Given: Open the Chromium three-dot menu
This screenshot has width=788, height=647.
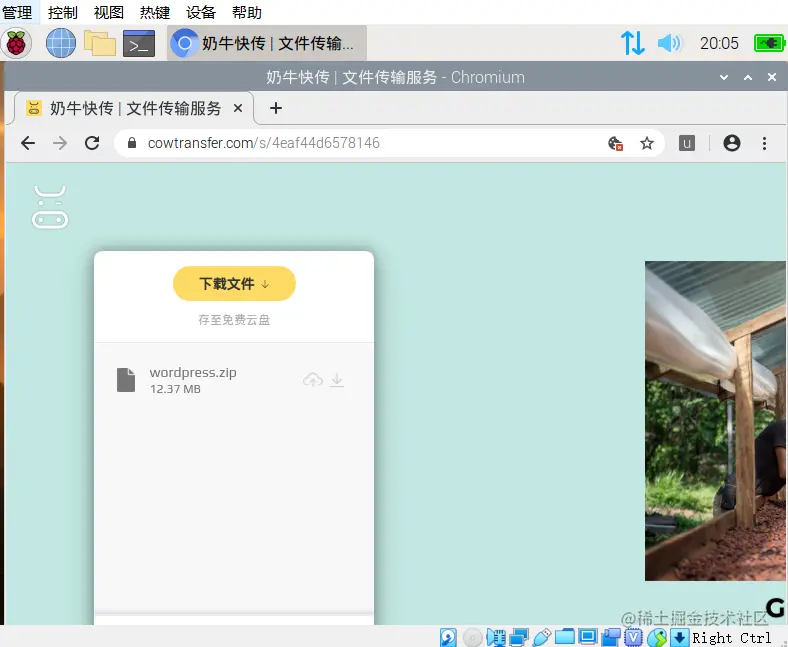Looking at the screenshot, I should pyautogui.click(x=764, y=143).
